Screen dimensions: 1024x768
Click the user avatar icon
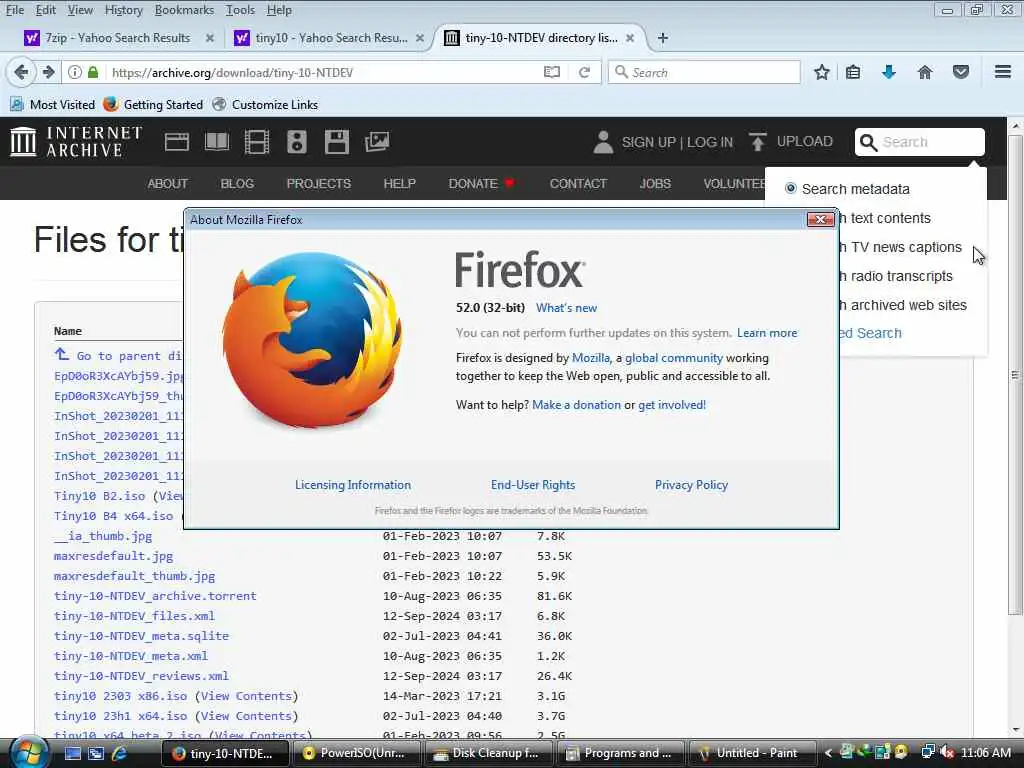coord(603,142)
